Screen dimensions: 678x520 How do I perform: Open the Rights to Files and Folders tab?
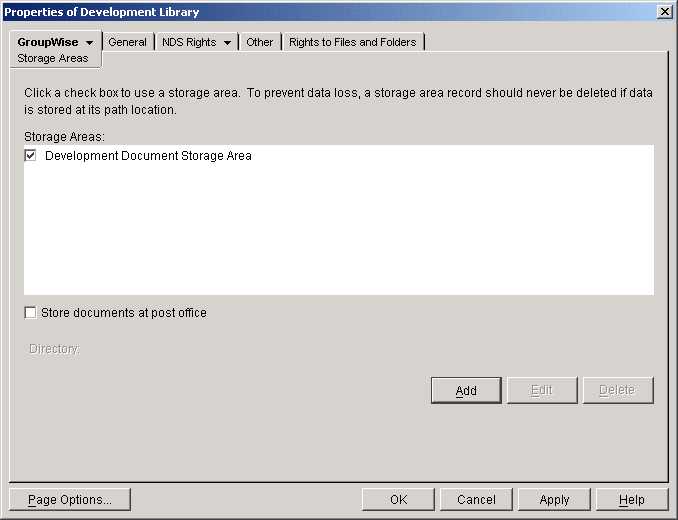tap(353, 42)
